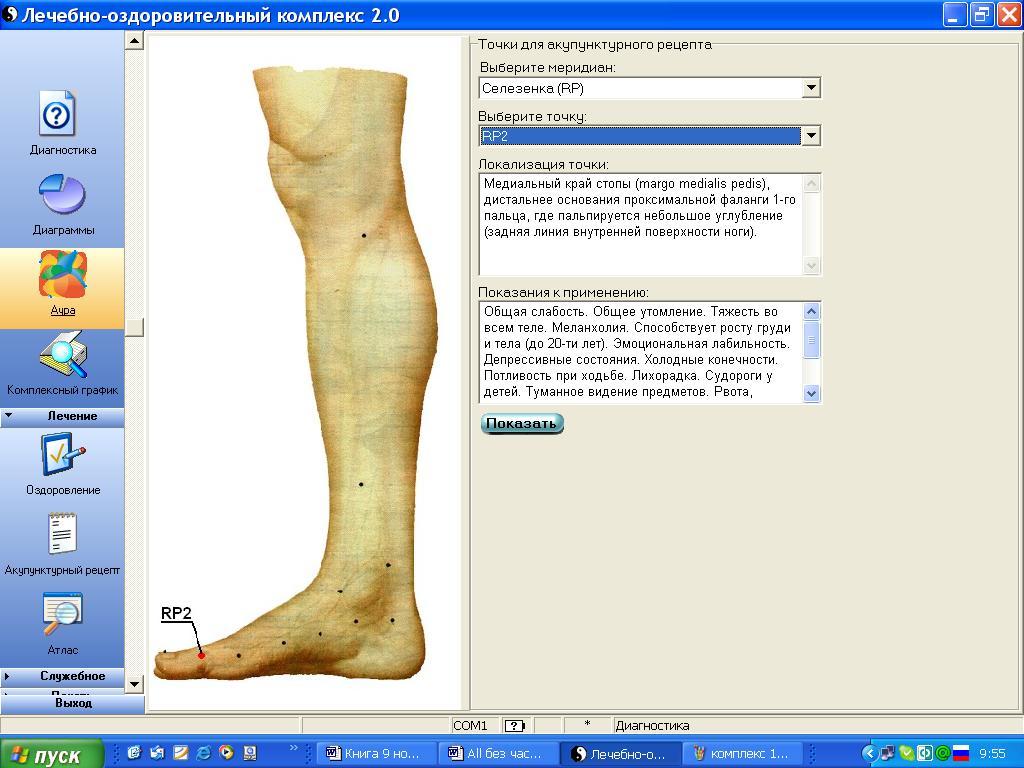Select the Аура colorful icon
The width and height of the screenshot is (1024, 768).
(62, 276)
